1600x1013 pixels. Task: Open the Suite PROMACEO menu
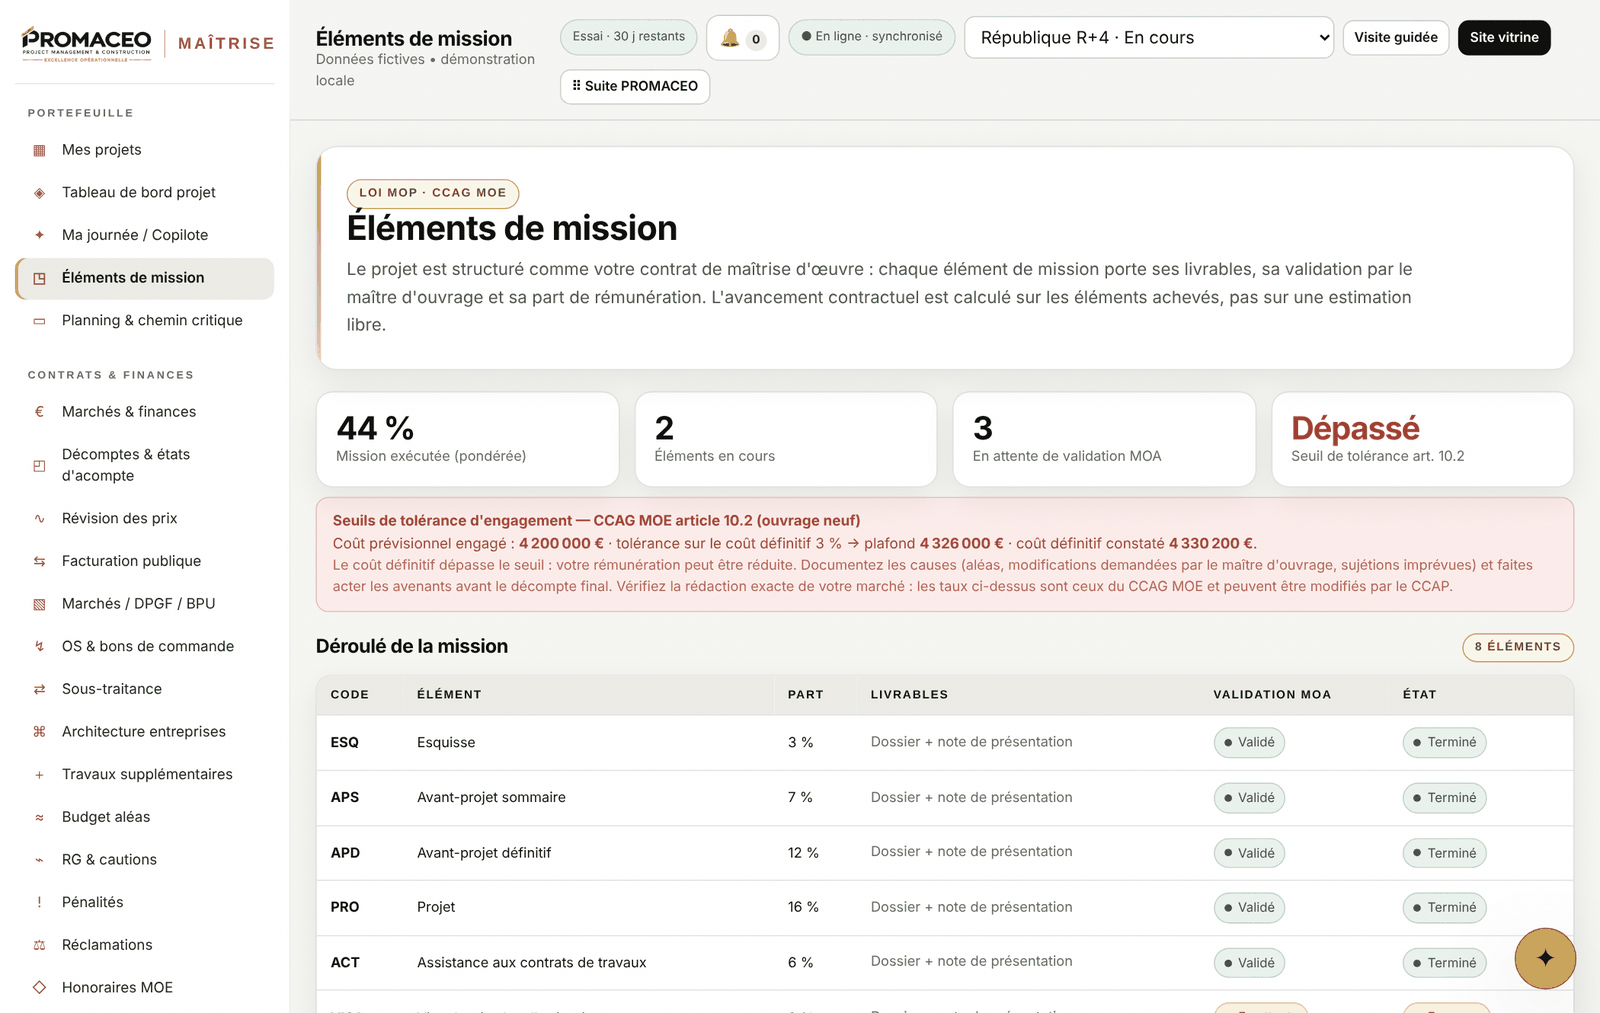[635, 86]
